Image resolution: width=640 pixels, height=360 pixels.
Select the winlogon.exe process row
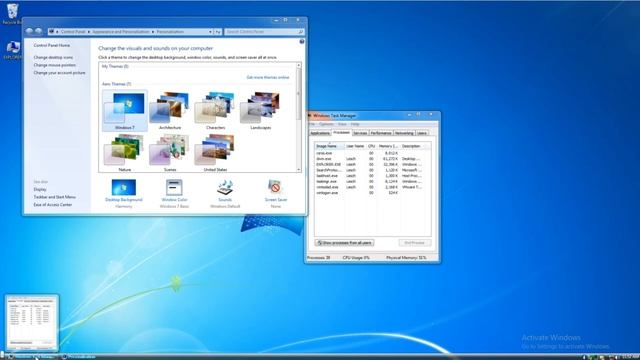click(372, 193)
